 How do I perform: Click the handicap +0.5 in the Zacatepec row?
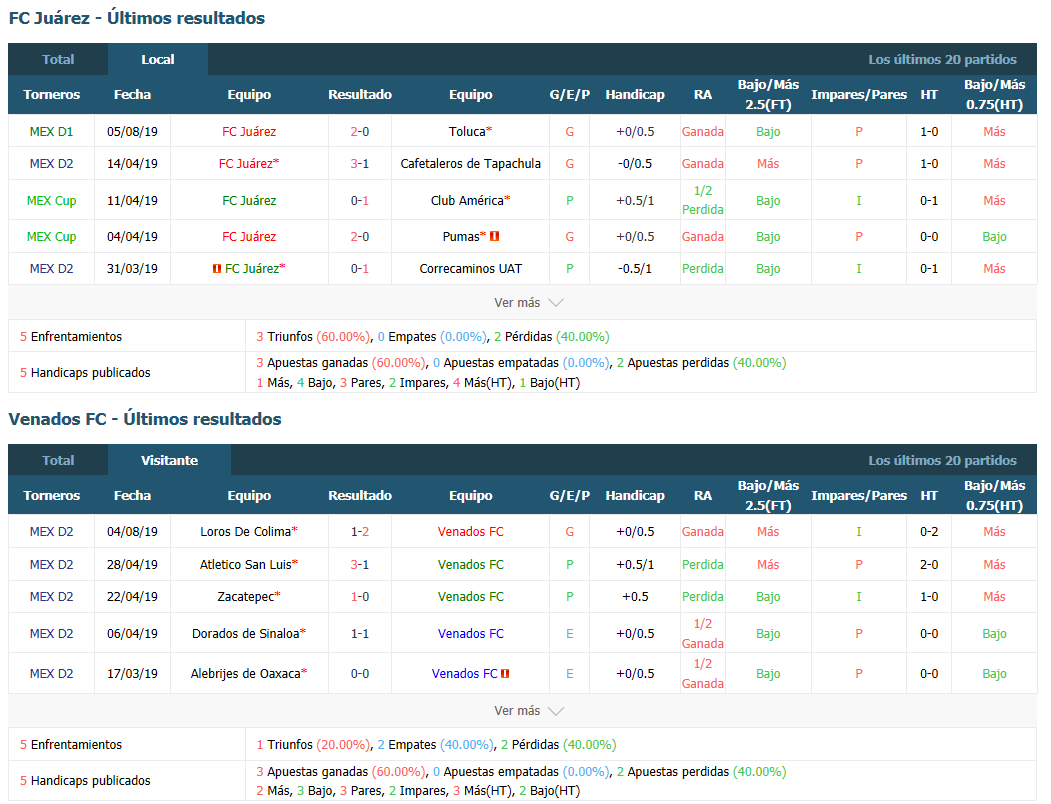click(635, 597)
